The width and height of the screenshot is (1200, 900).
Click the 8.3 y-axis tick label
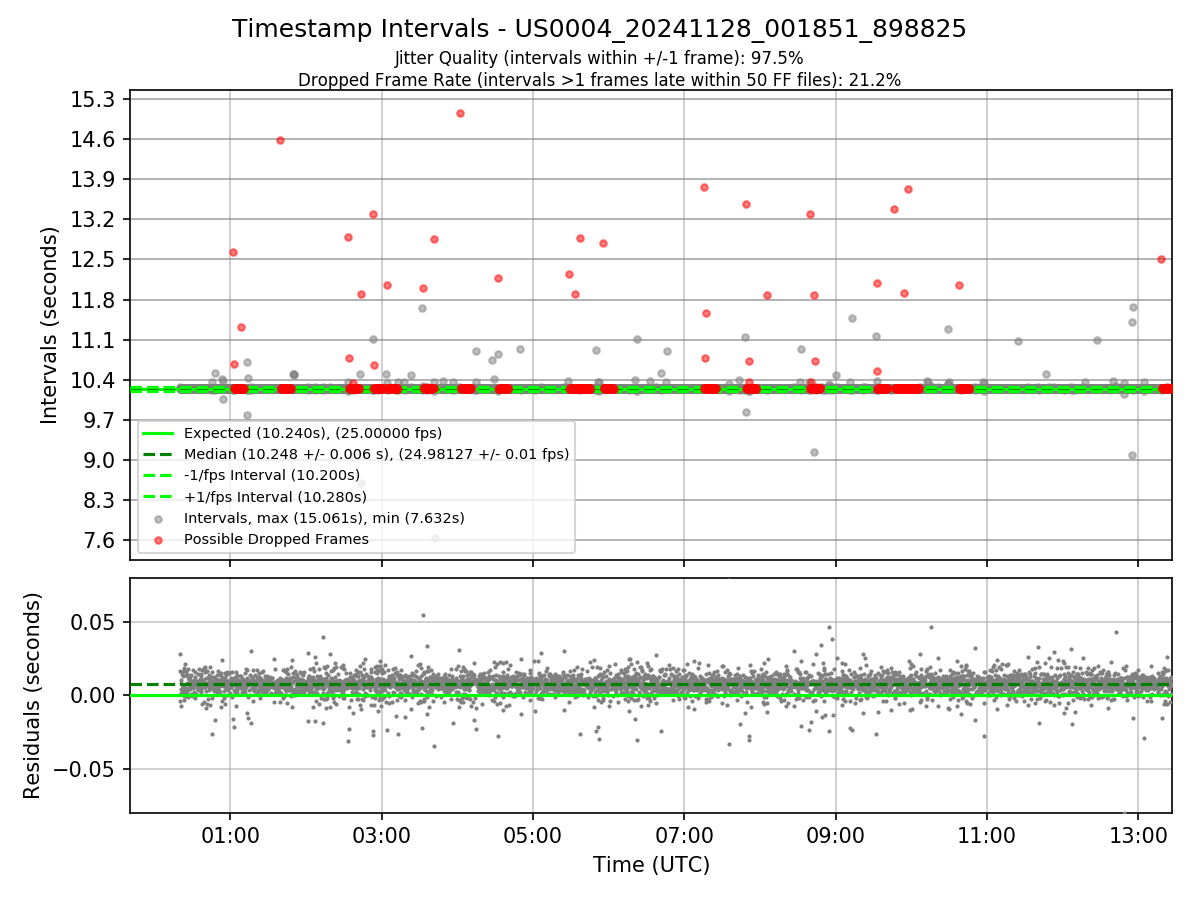click(x=101, y=500)
